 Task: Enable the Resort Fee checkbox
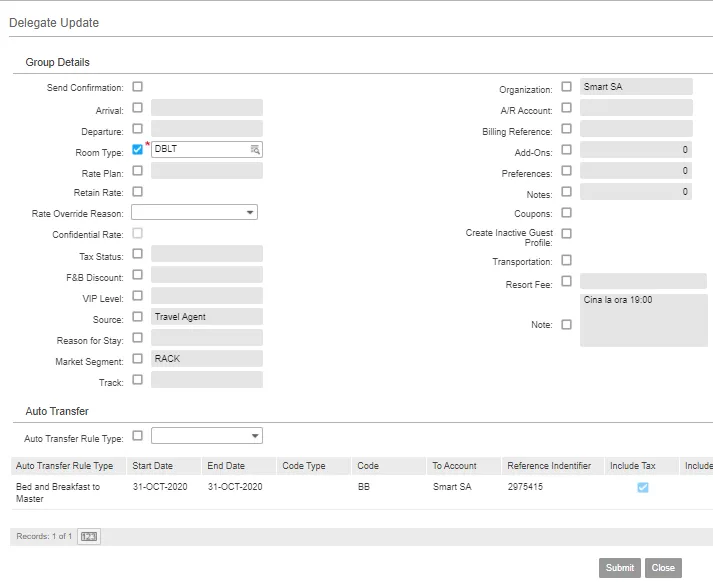[566, 281]
